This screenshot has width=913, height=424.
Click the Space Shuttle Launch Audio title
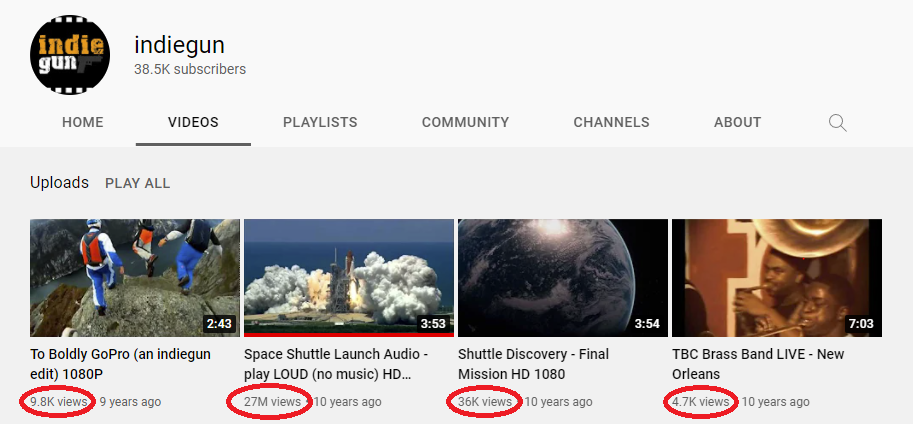click(336, 364)
